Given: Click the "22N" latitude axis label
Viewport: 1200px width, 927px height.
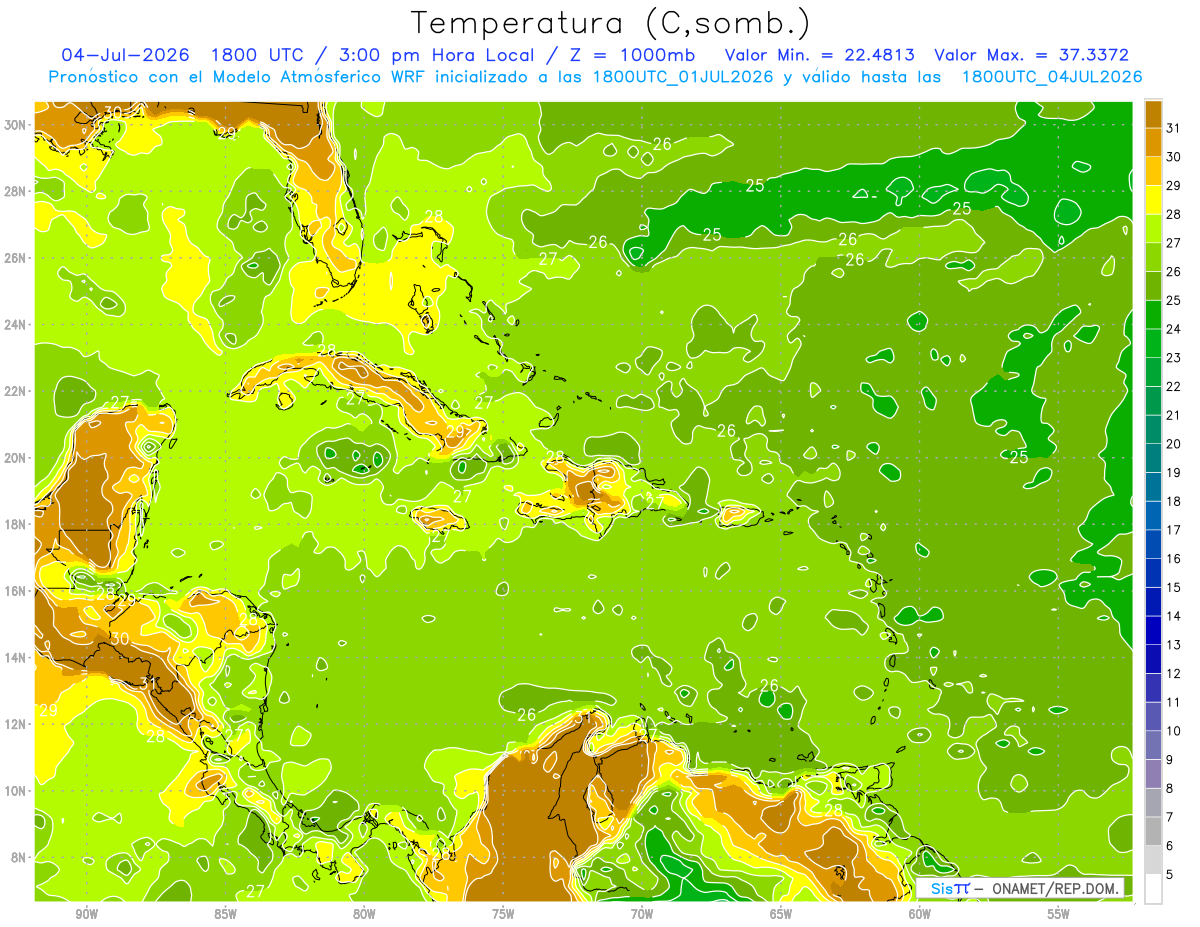Looking at the screenshot, I should (x=16, y=391).
